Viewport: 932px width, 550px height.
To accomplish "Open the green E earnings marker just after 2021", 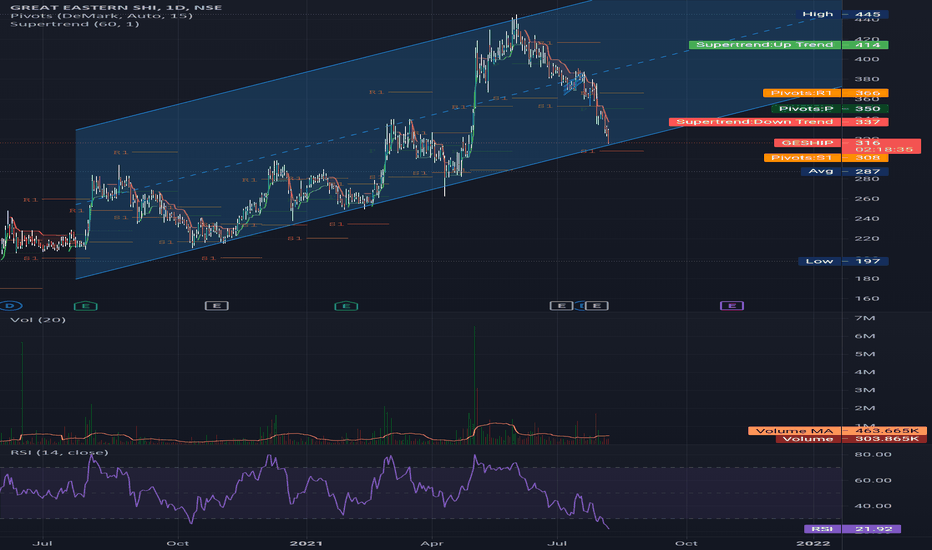I will pyautogui.click(x=346, y=306).
